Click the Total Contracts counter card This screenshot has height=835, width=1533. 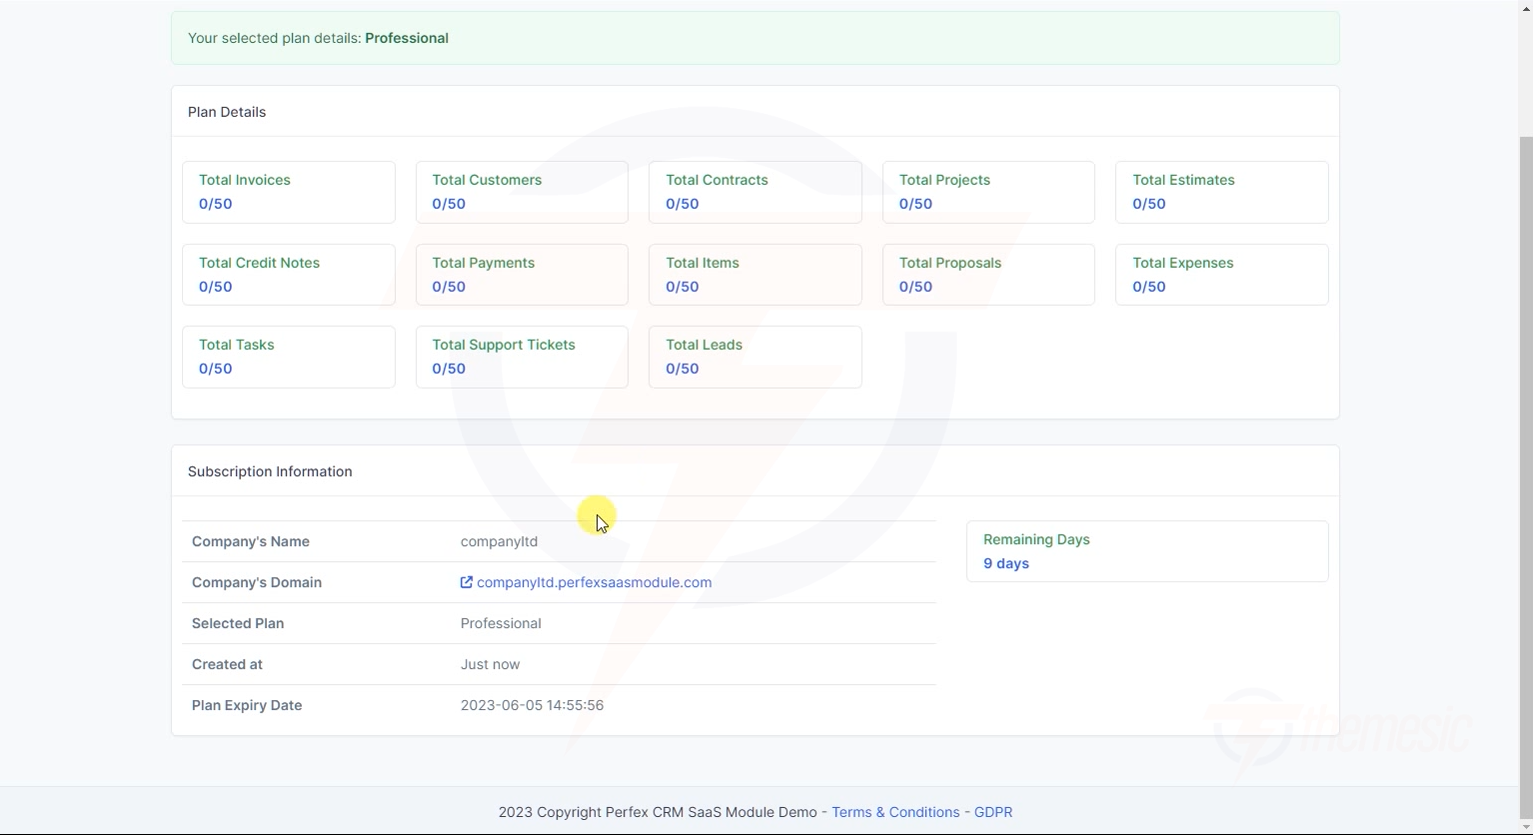[x=755, y=192]
